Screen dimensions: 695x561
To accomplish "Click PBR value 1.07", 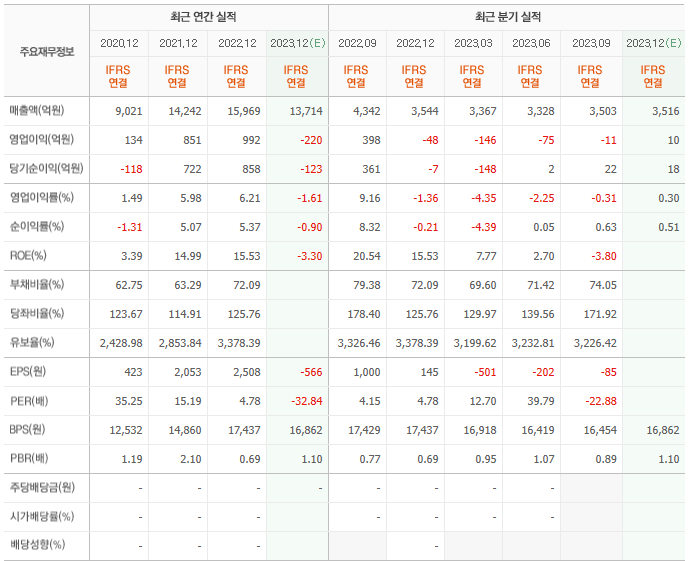I will (543, 459).
